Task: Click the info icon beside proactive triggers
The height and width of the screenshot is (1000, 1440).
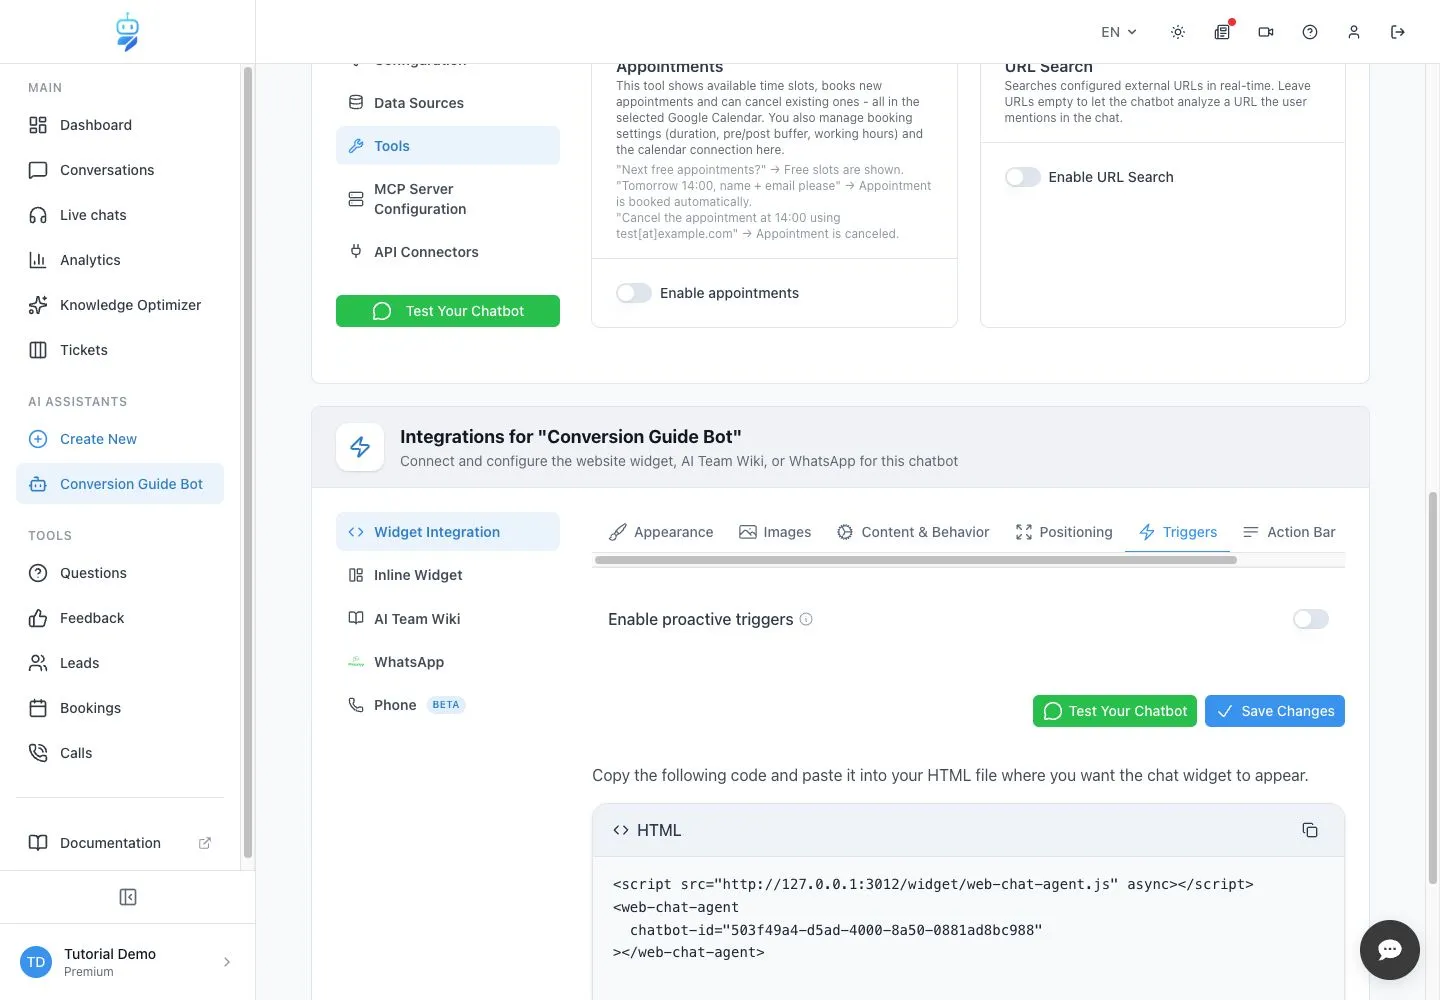Action: tap(806, 619)
